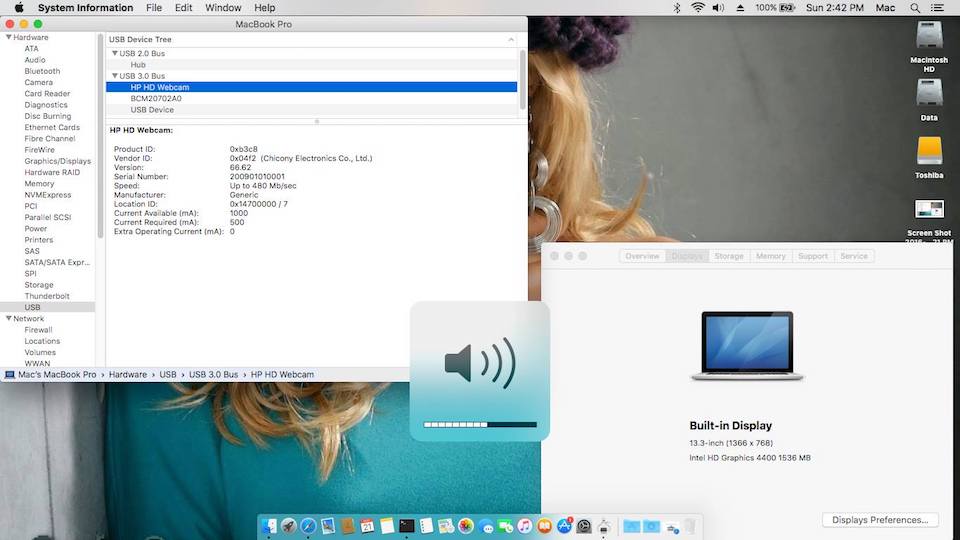Open System Preferences gear in dock
The image size is (960, 540).
(583, 526)
